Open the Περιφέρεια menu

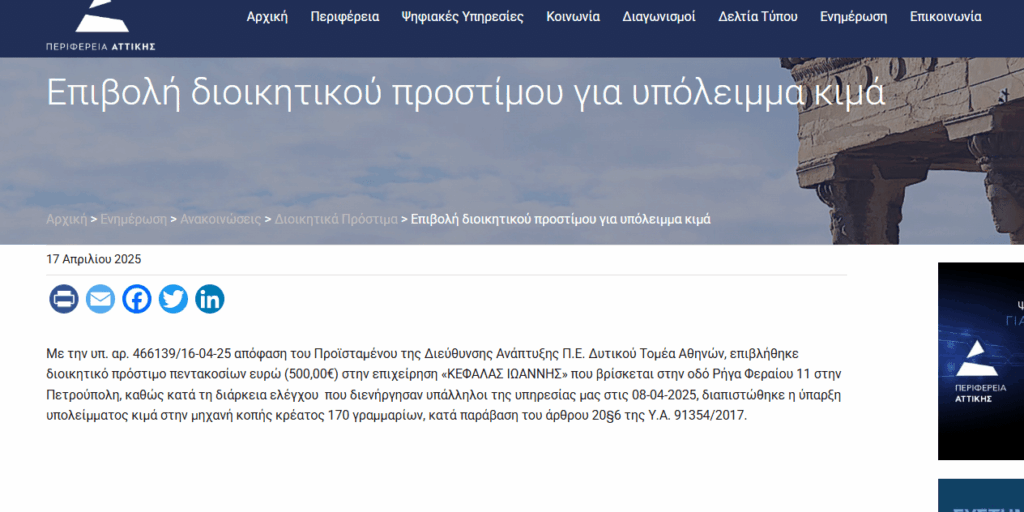345,17
